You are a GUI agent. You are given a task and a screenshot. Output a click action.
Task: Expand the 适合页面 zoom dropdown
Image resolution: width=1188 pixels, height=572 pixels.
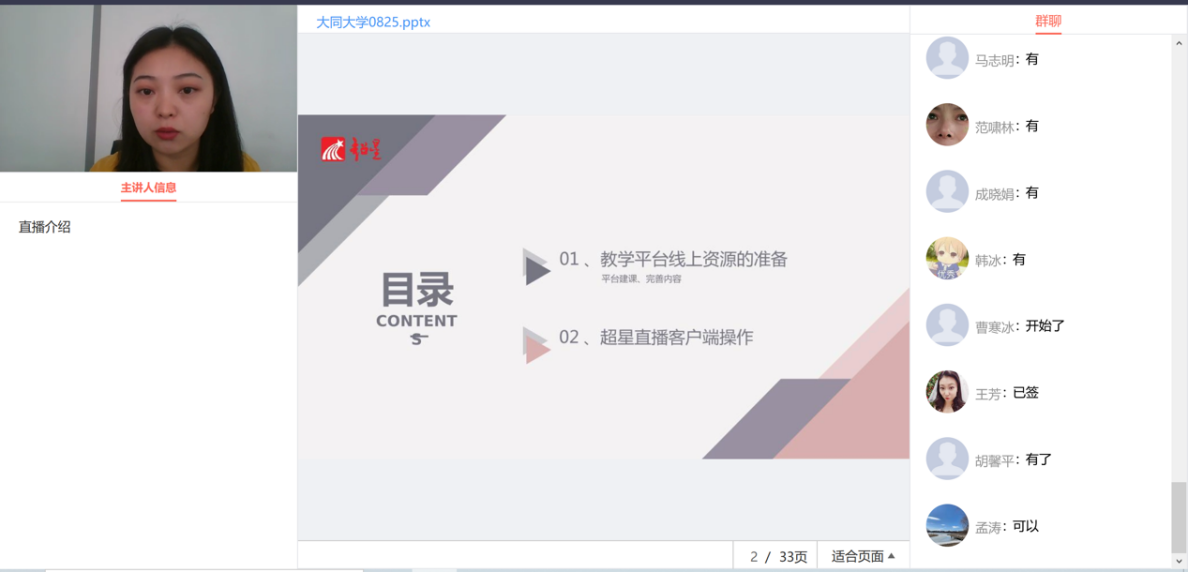(x=863, y=556)
